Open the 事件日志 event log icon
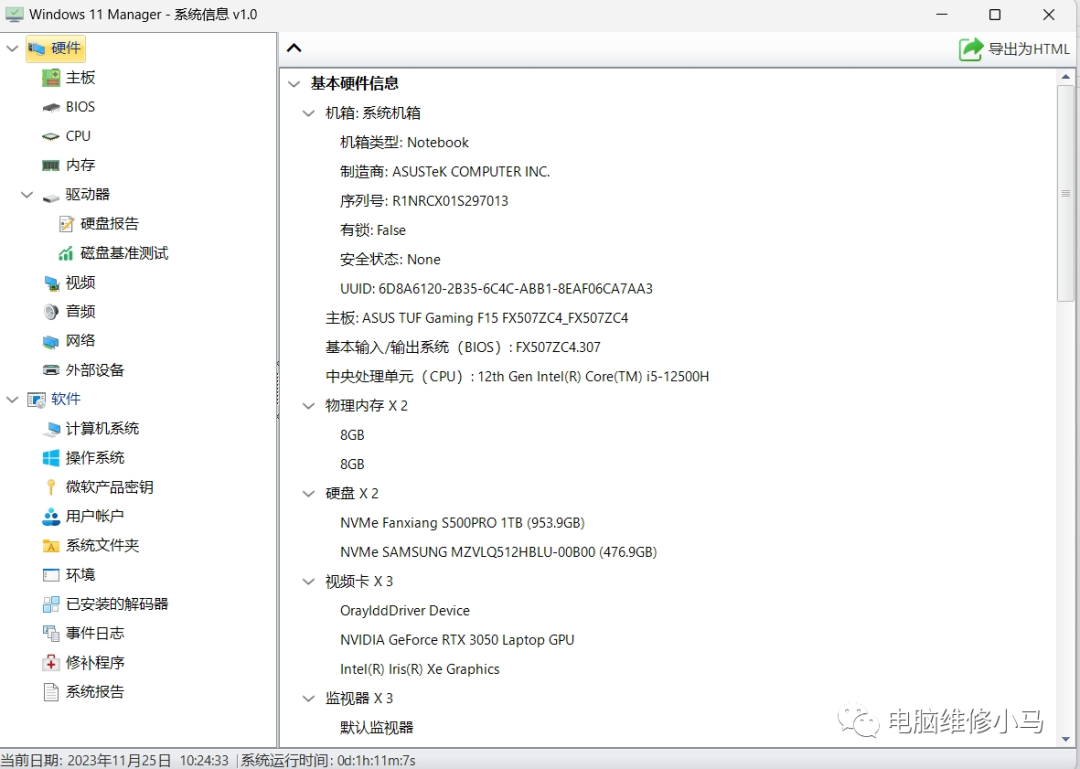Screen dimensions: 1080x769 pyautogui.click(x=51, y=633)
